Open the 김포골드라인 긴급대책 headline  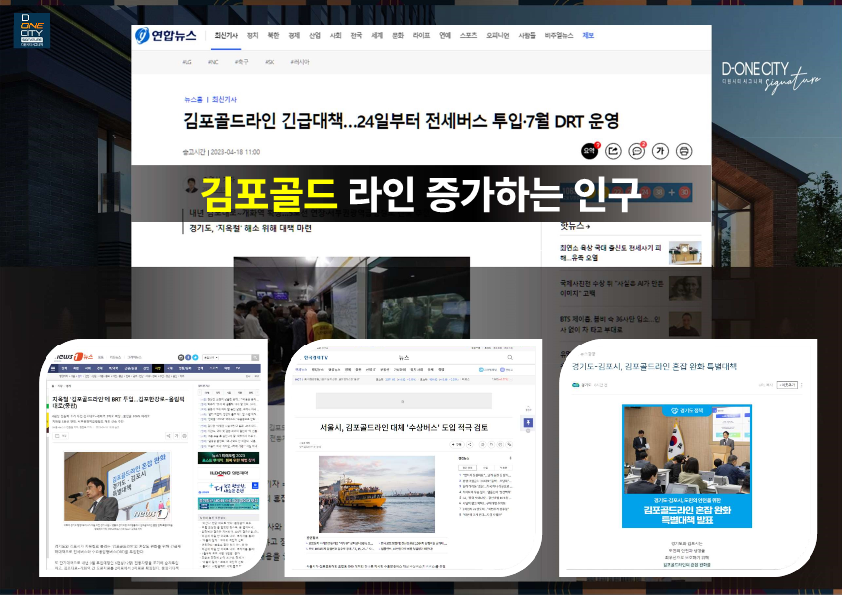401,121
